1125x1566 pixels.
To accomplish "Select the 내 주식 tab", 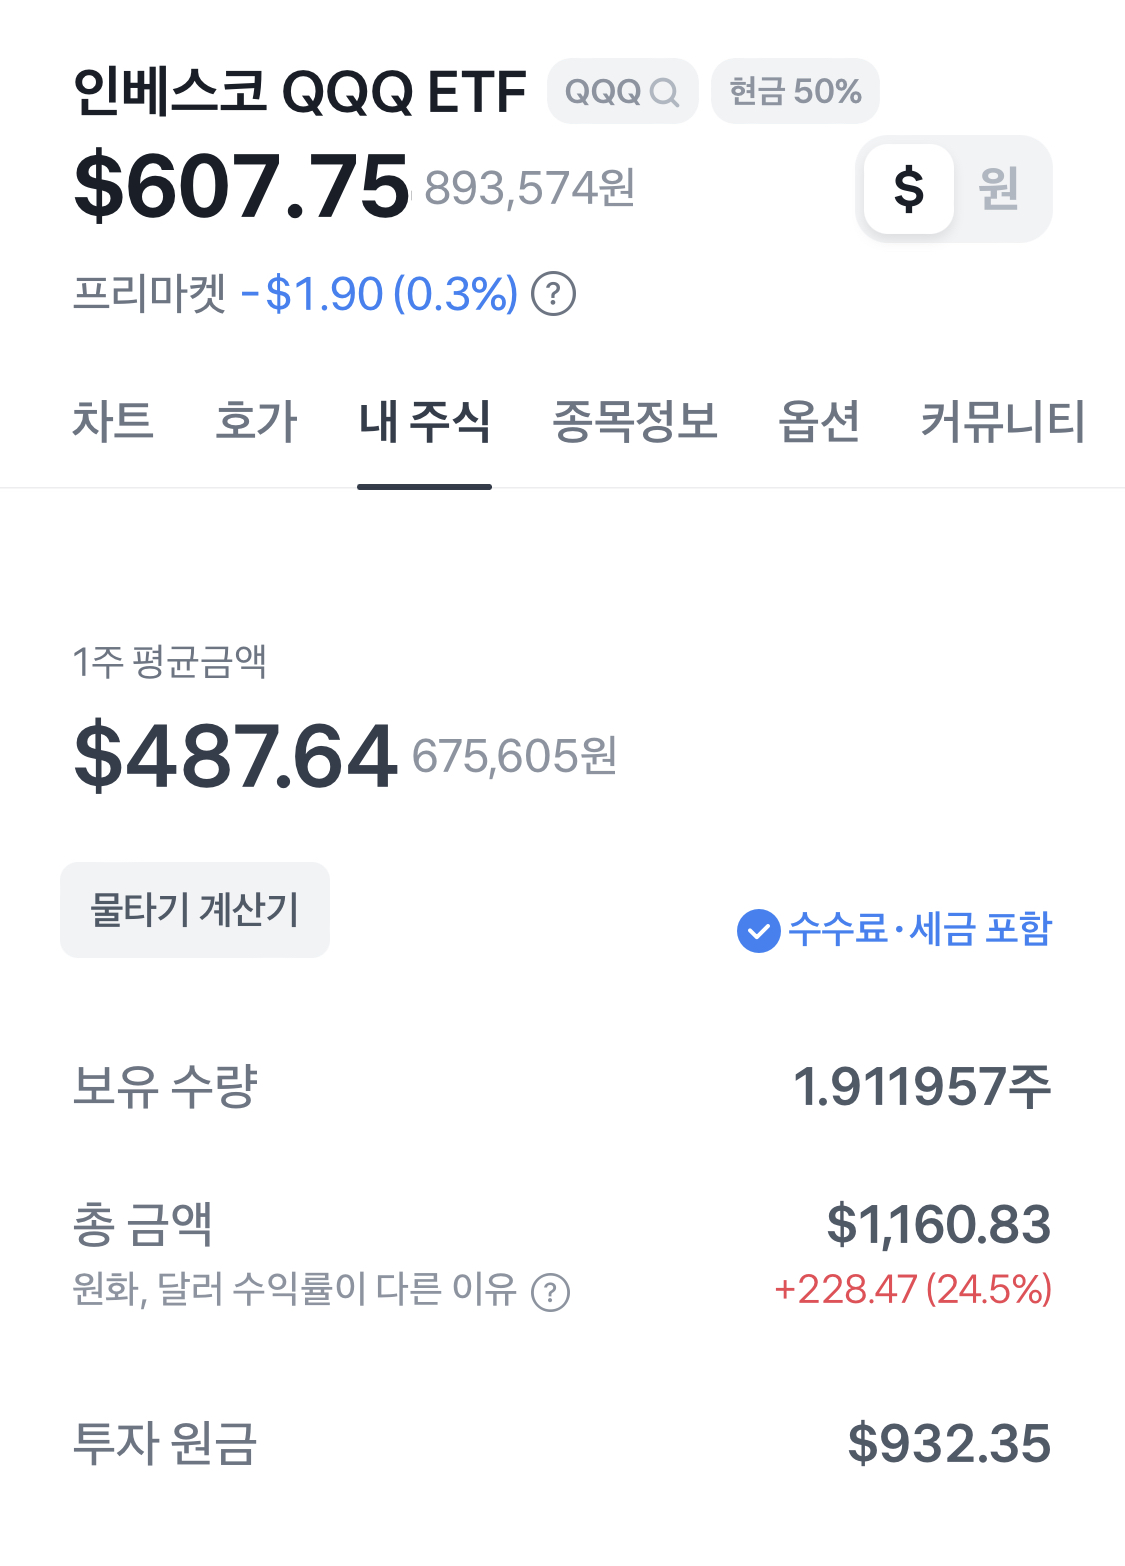I will 424,421.
